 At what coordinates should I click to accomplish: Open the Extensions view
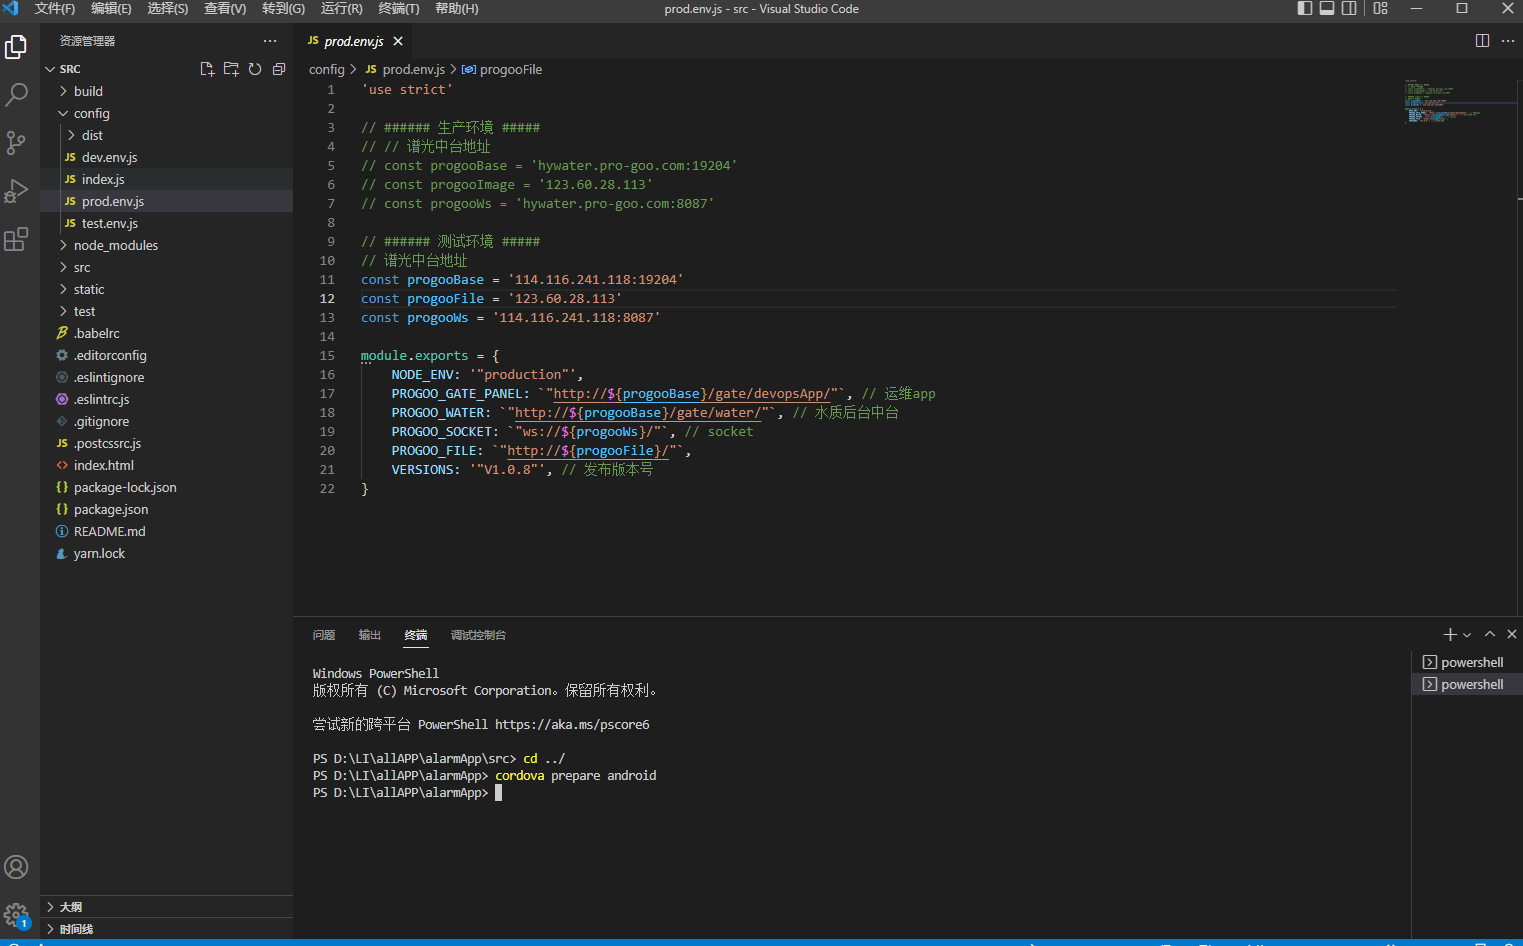(17, 239)
